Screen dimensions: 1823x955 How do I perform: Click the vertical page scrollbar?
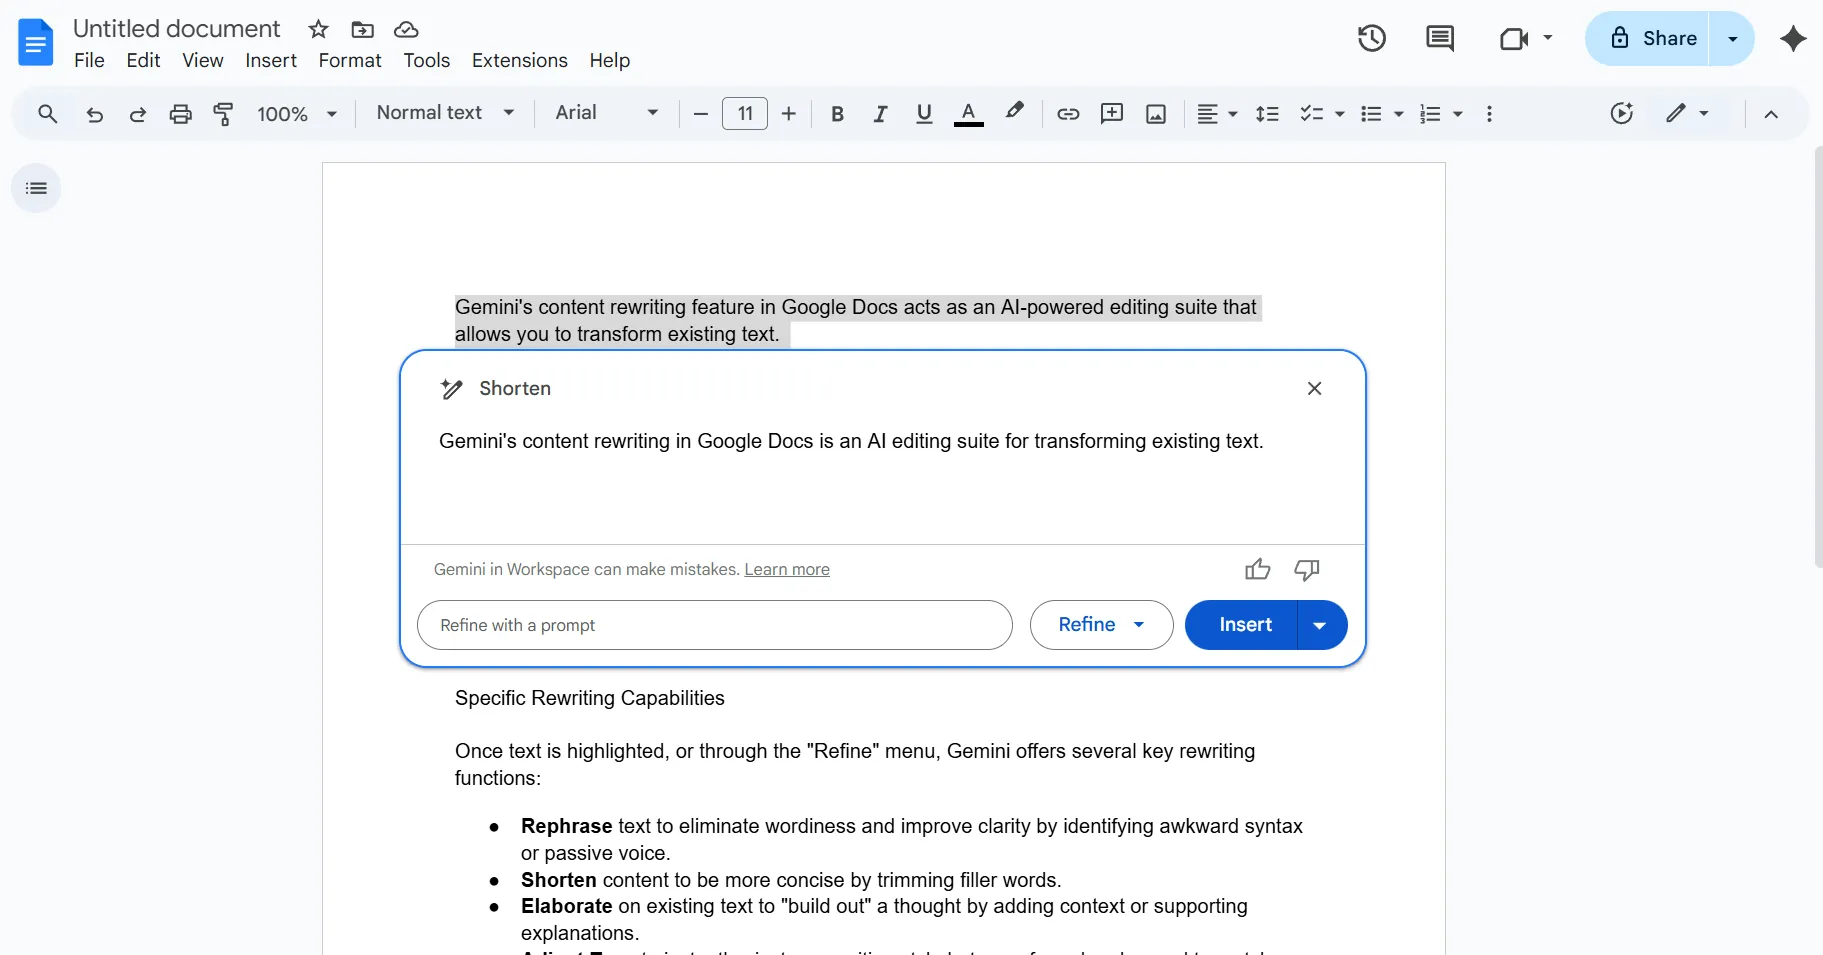[1818, 357]
